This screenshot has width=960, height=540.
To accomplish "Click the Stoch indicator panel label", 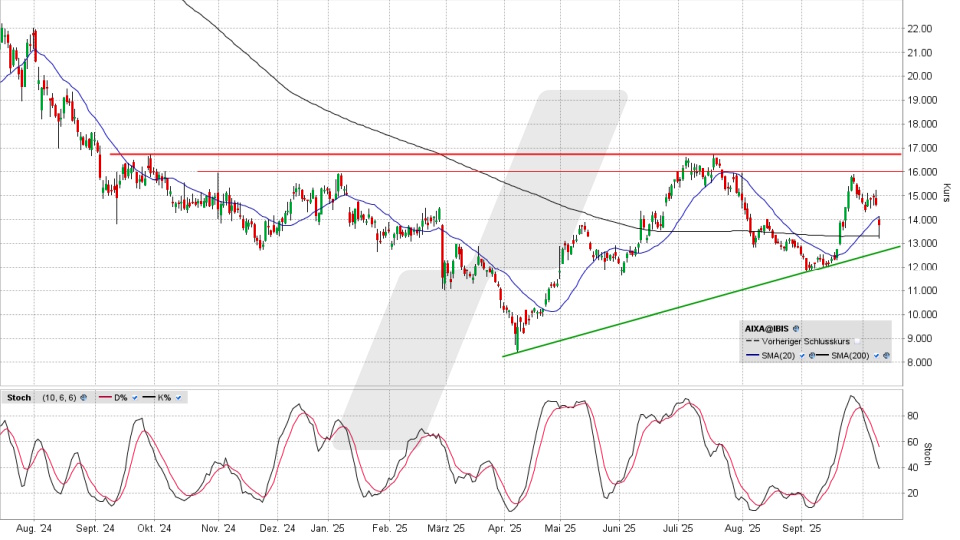I will pos(19,398).
